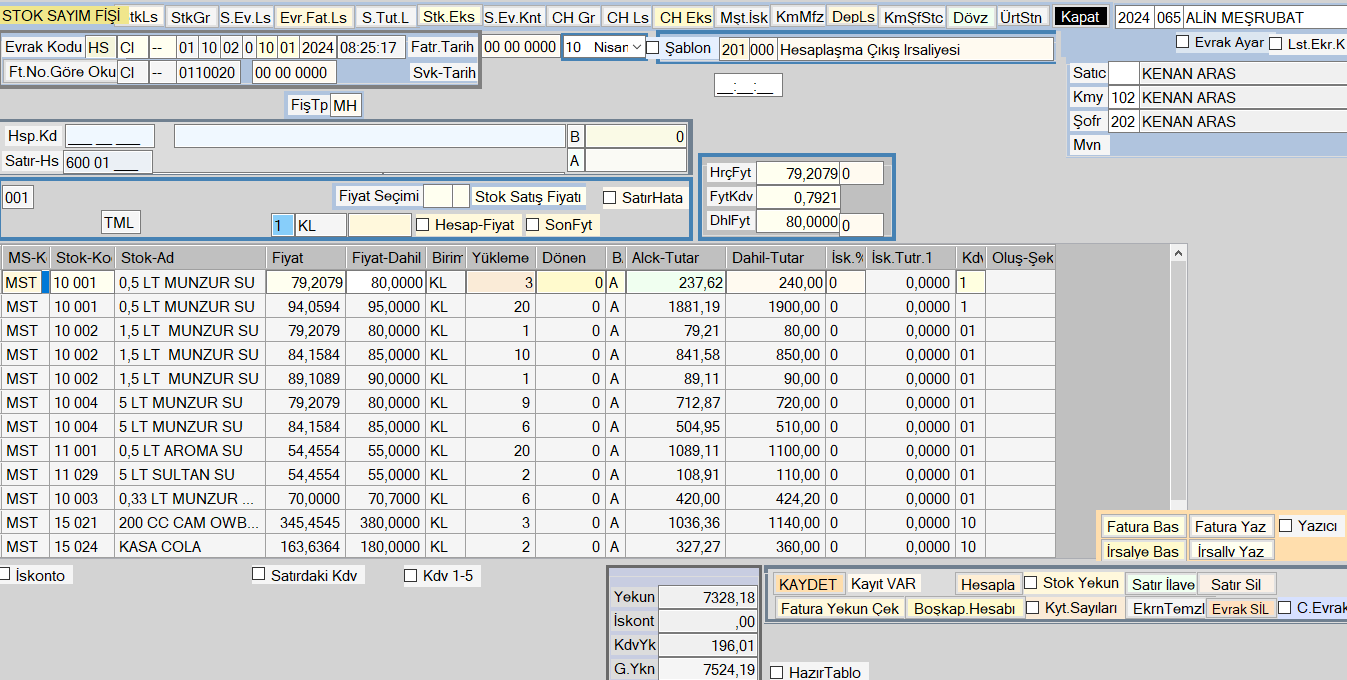1347x680 pixels.
Task: Close the form with the Kapat button
Action: 1080,17
